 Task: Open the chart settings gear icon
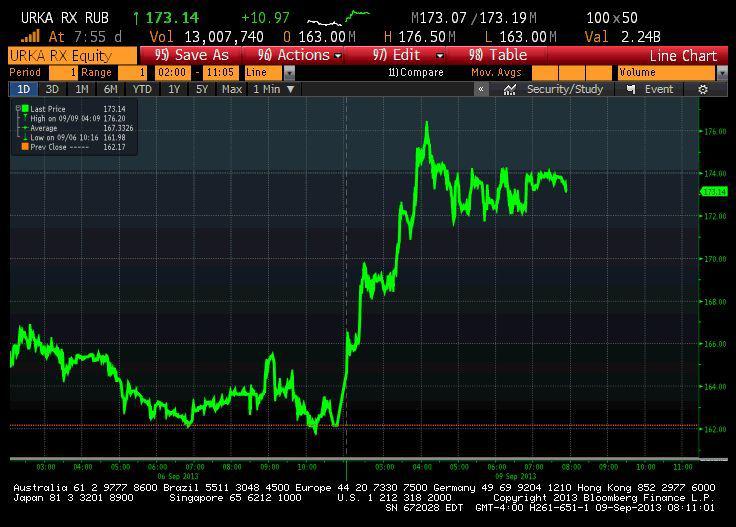click(703, 89)
